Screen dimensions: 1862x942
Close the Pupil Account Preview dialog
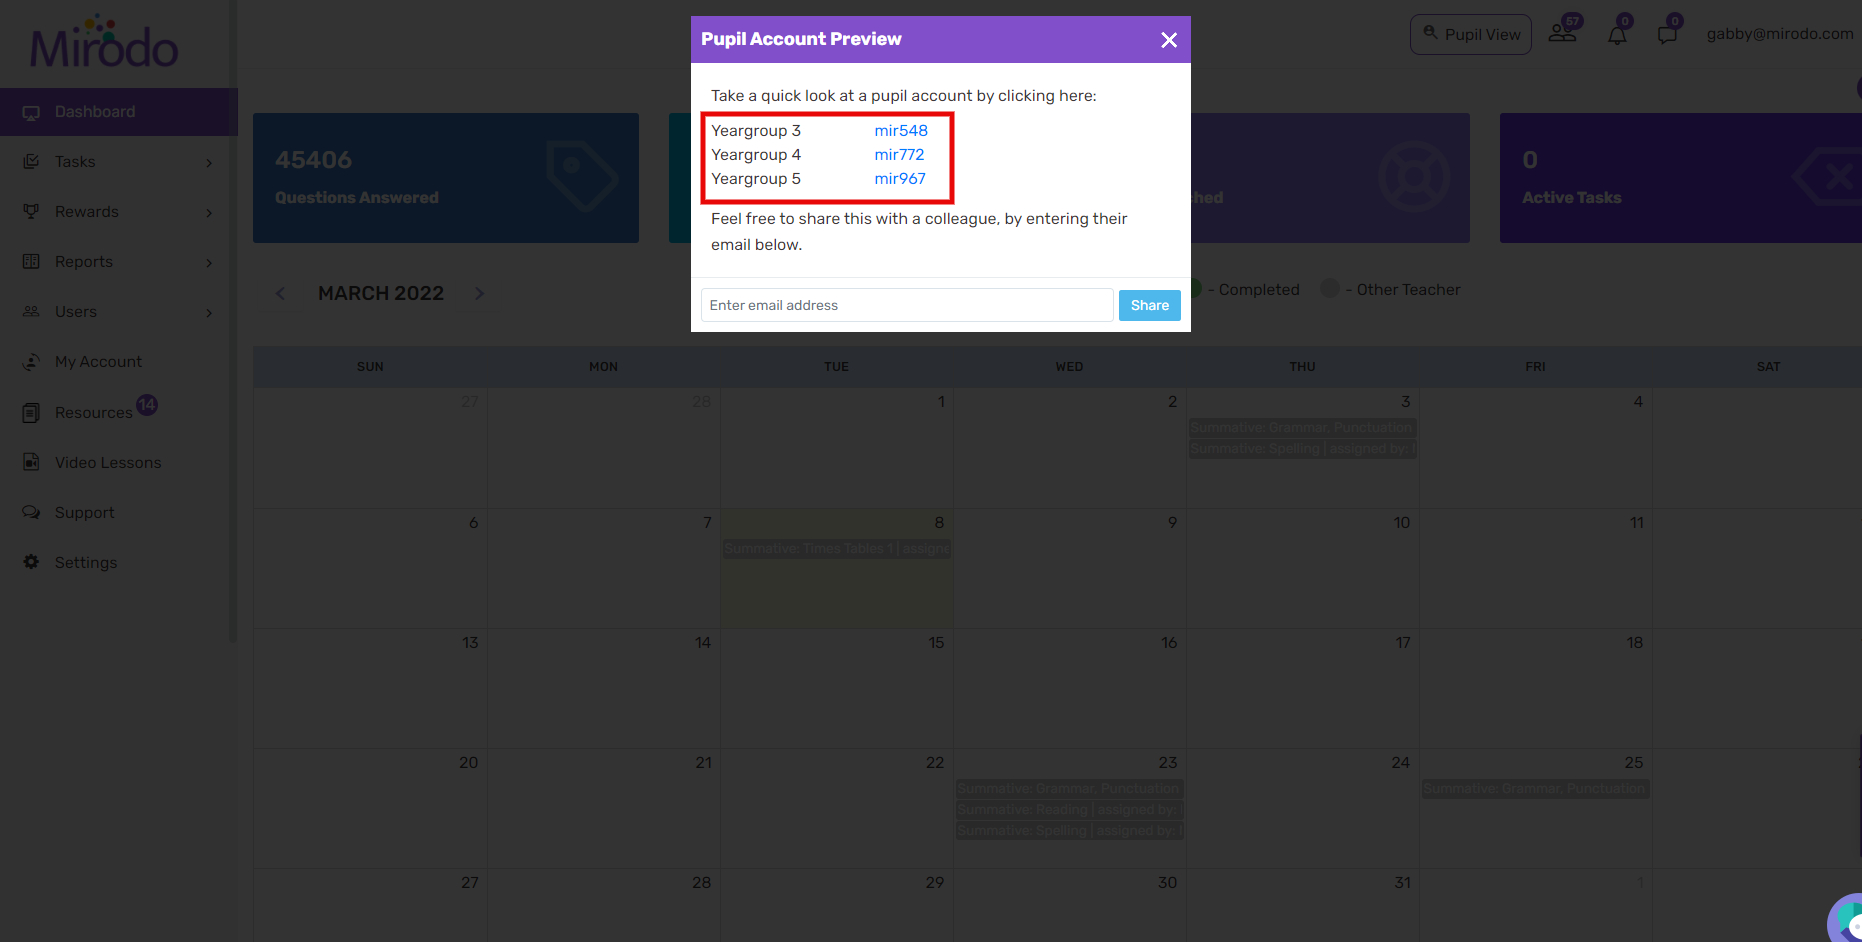pyautogui.click(x=1169, y=40)
